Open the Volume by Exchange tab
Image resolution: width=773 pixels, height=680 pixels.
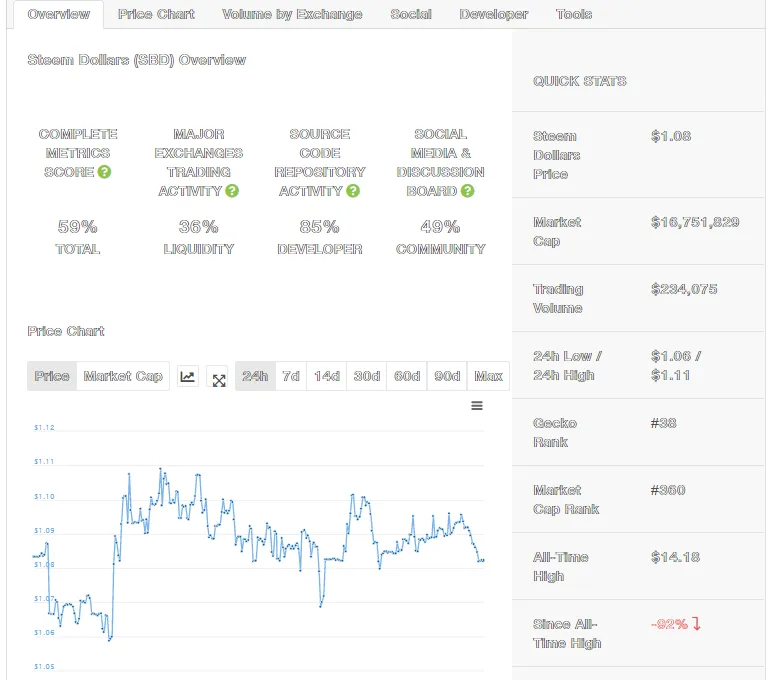click(292, 14)
